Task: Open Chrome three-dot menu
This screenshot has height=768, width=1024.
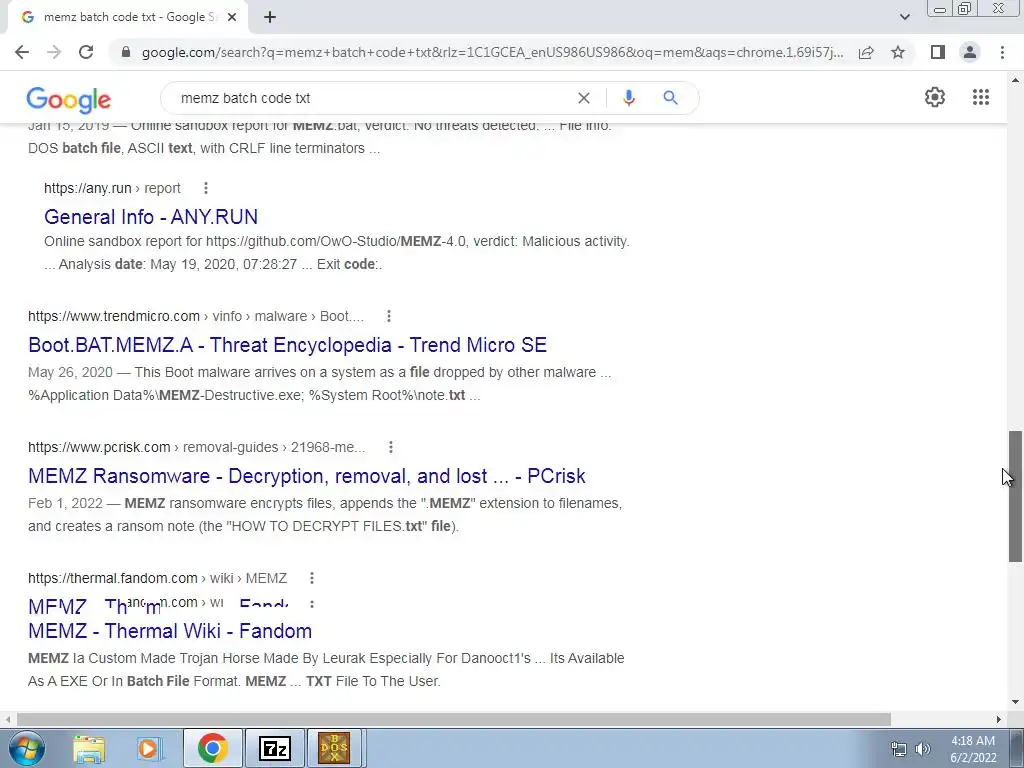Action: pyautogui.click(x=1002, y=52)
